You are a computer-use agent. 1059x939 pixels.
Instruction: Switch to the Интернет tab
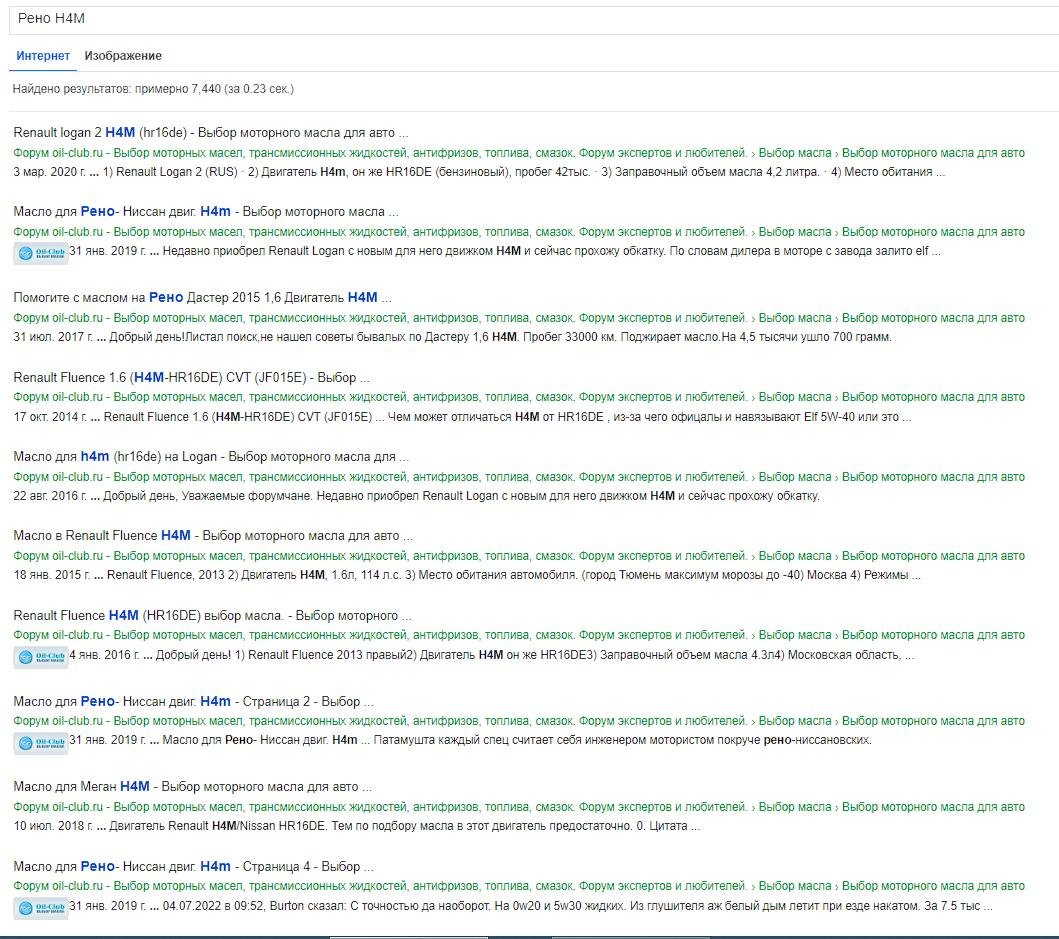(43, 56)
